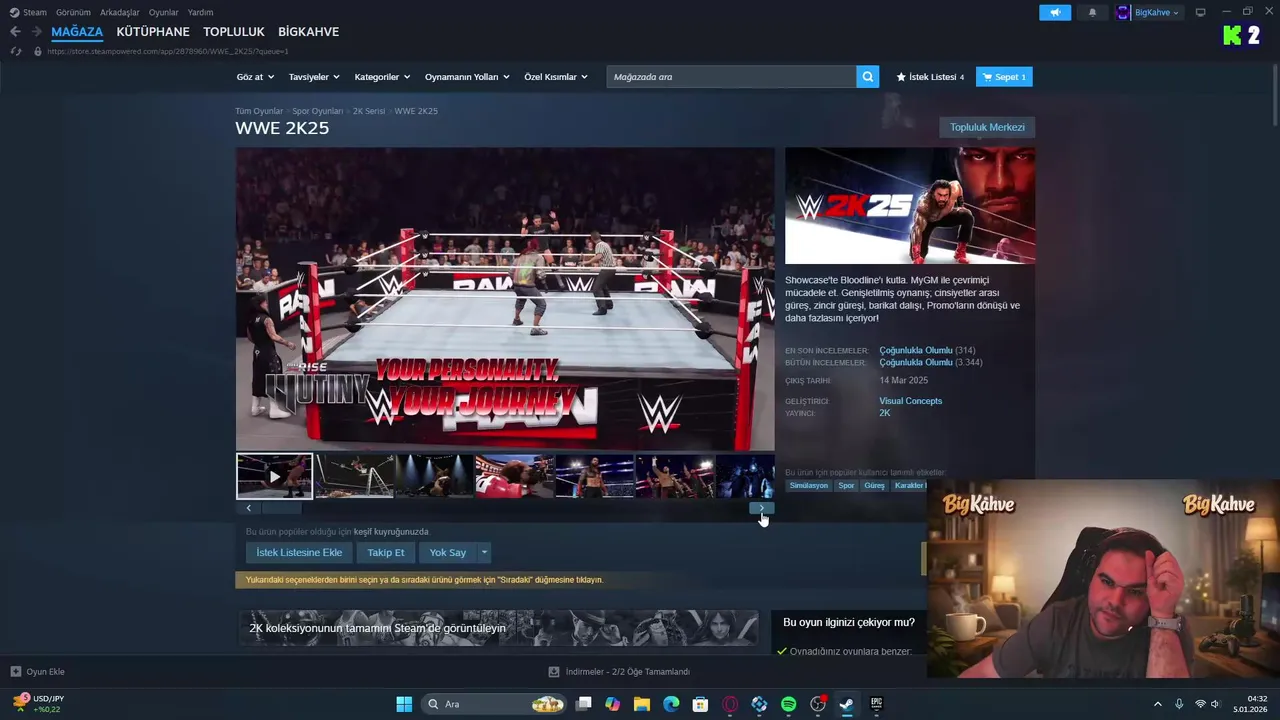Open İstek Listesi wishlist
Screen dimensions: 1280x720
(x=930, y=77)
